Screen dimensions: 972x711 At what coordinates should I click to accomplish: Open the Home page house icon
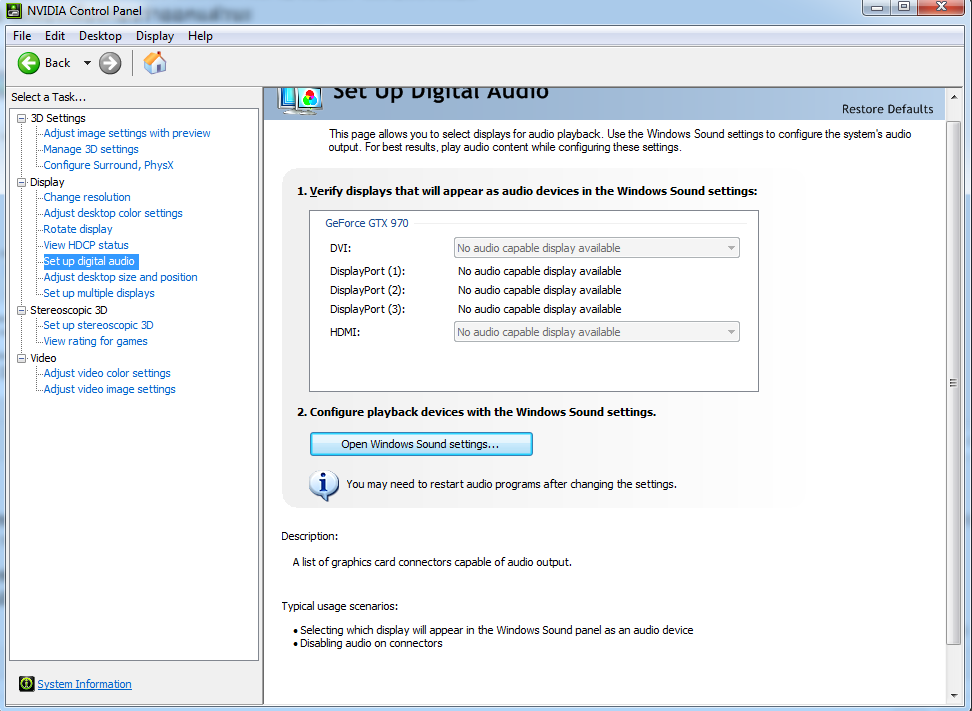tap(155, 63)
